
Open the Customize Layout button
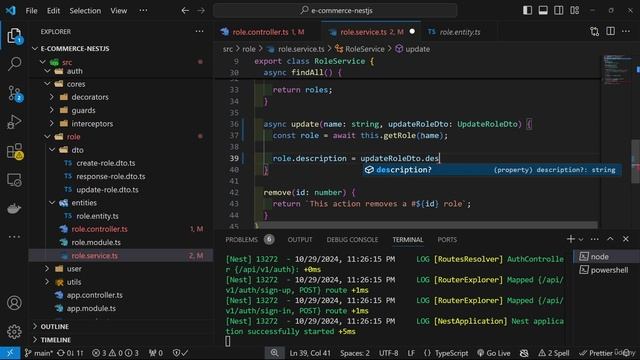pyautogui.click(x=575, y=10)
